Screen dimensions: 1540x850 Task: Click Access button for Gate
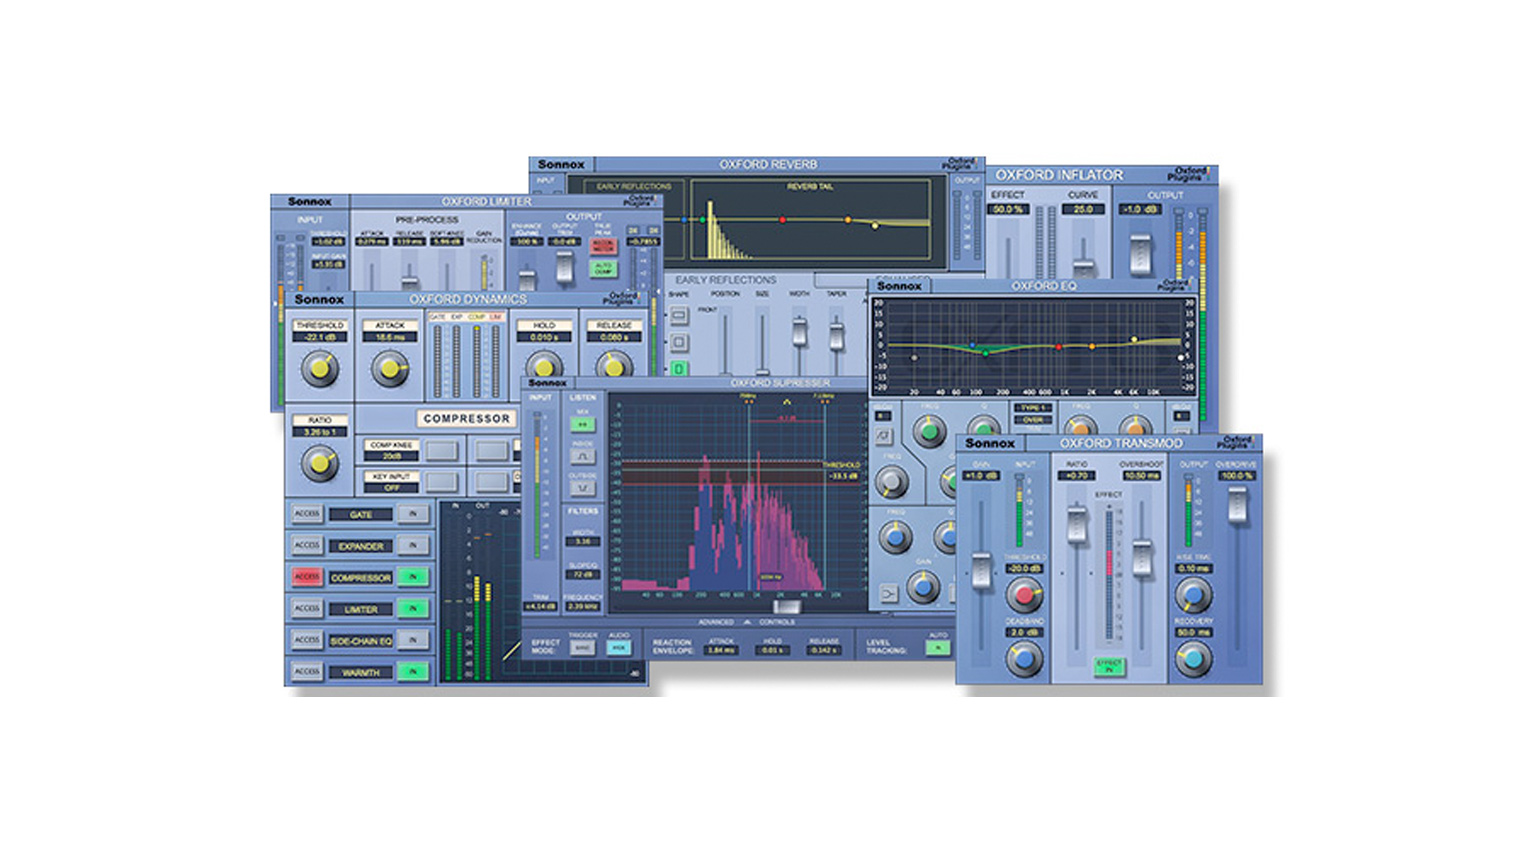307,514
